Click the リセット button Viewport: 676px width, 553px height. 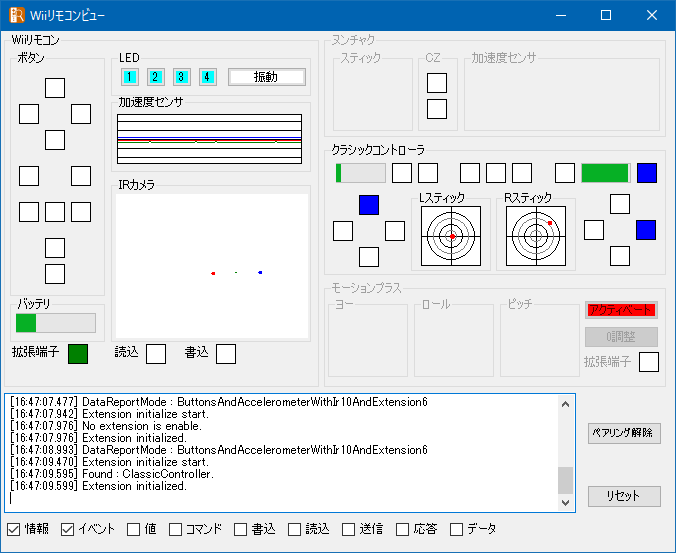(x=624, y=496)
